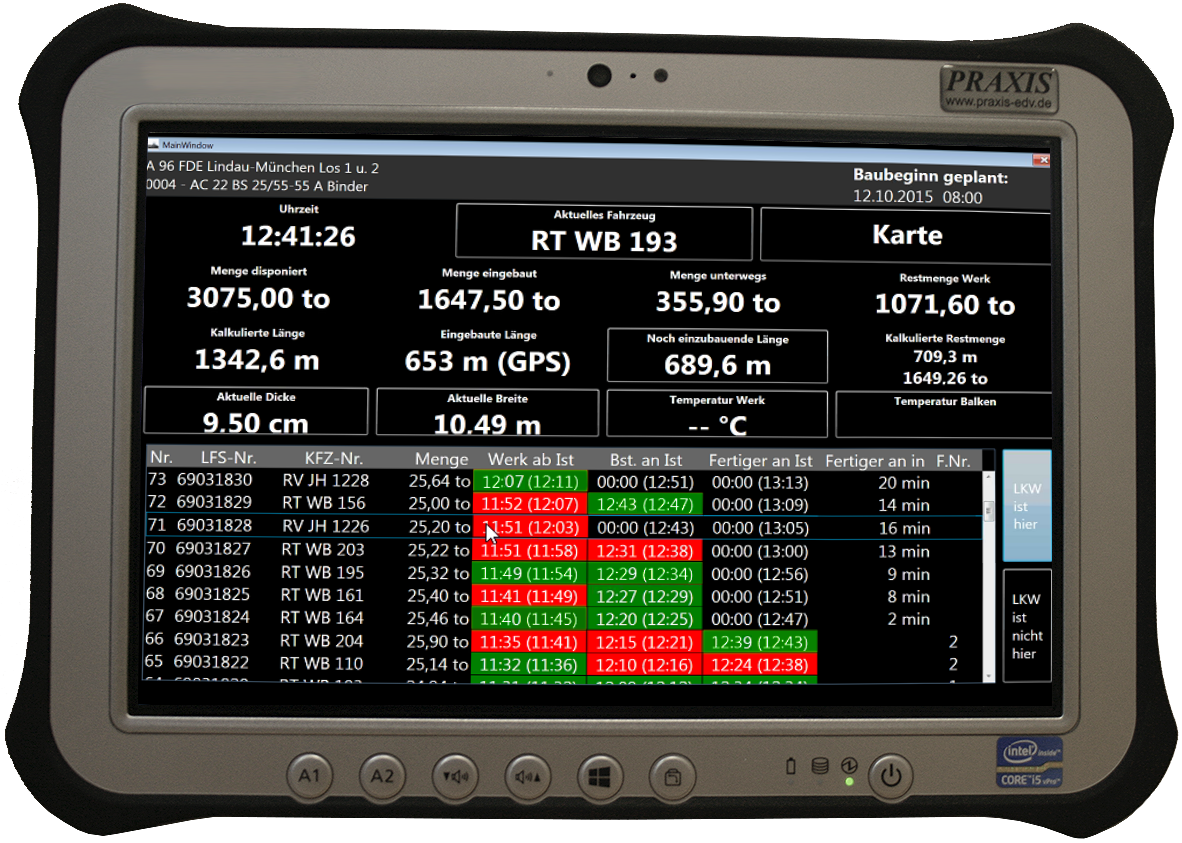Click the A 96 FDE Lindau-München project title
This screenshot has height=843, width=1182.
pyautogui.click(x=263, y=167)
